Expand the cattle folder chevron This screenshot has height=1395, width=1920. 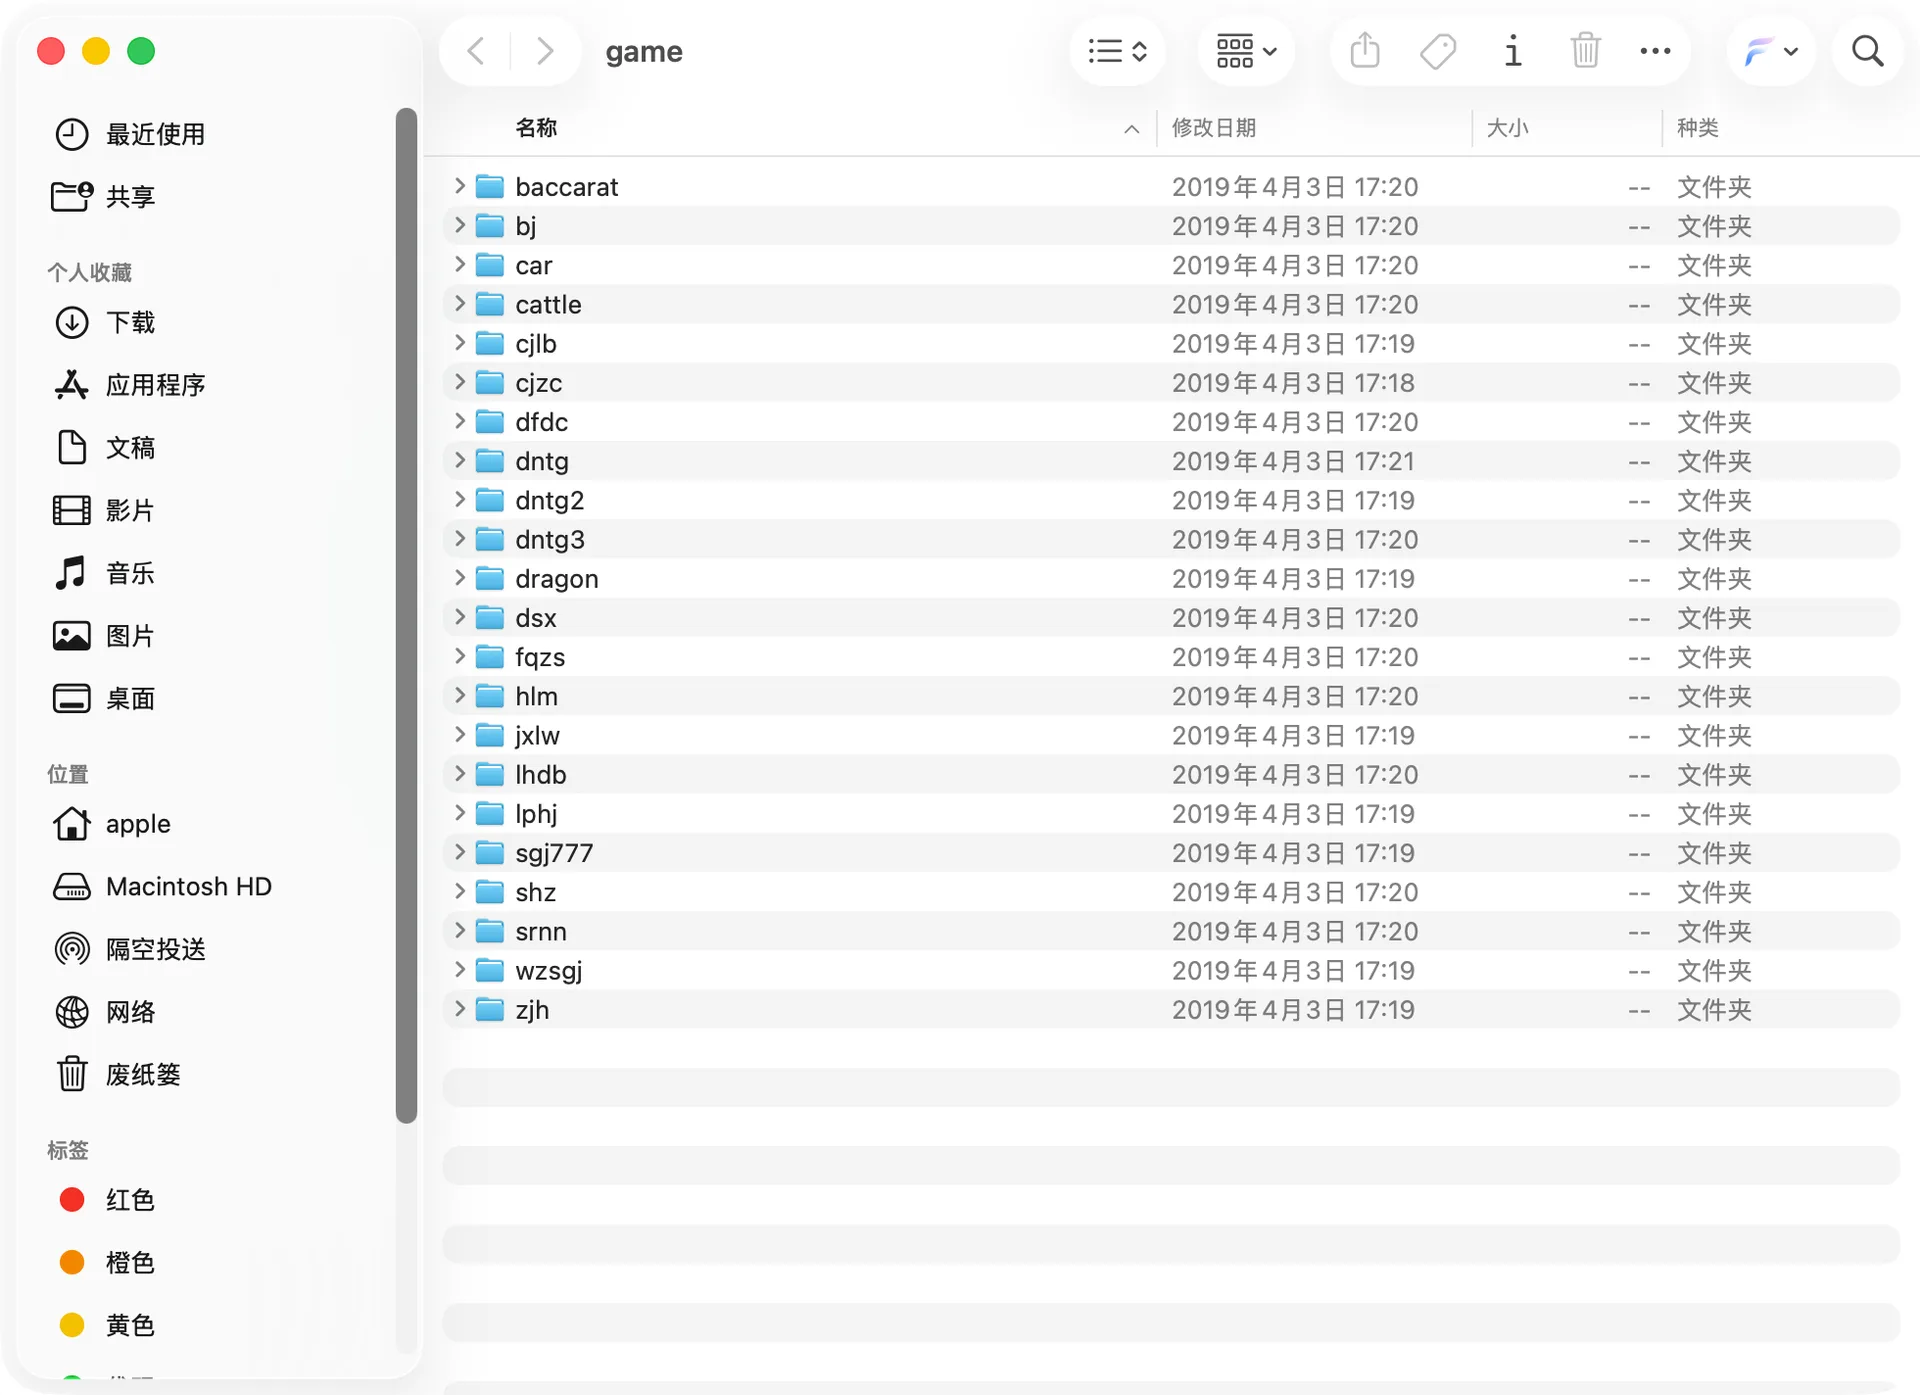click(460, 304)
